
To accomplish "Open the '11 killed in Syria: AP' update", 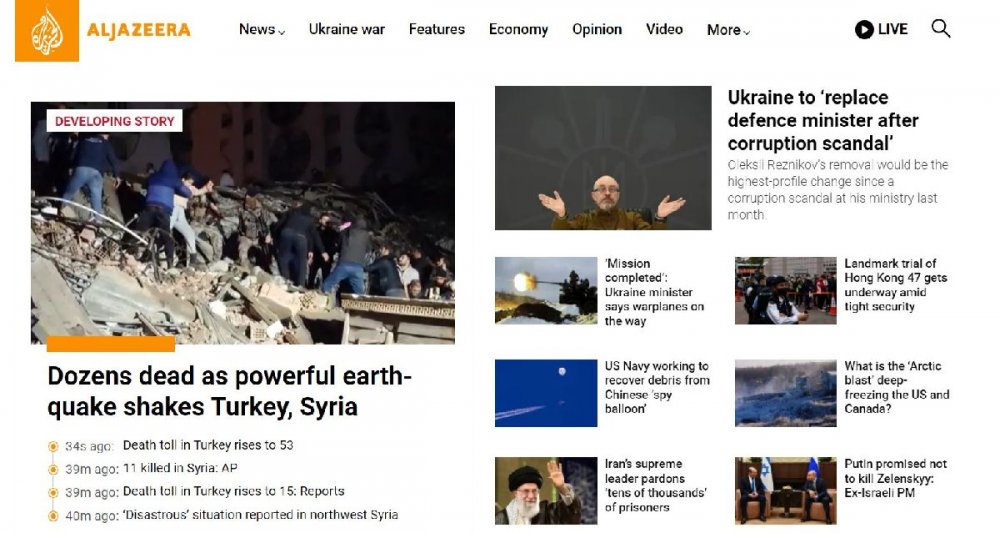I will (180, 468).
